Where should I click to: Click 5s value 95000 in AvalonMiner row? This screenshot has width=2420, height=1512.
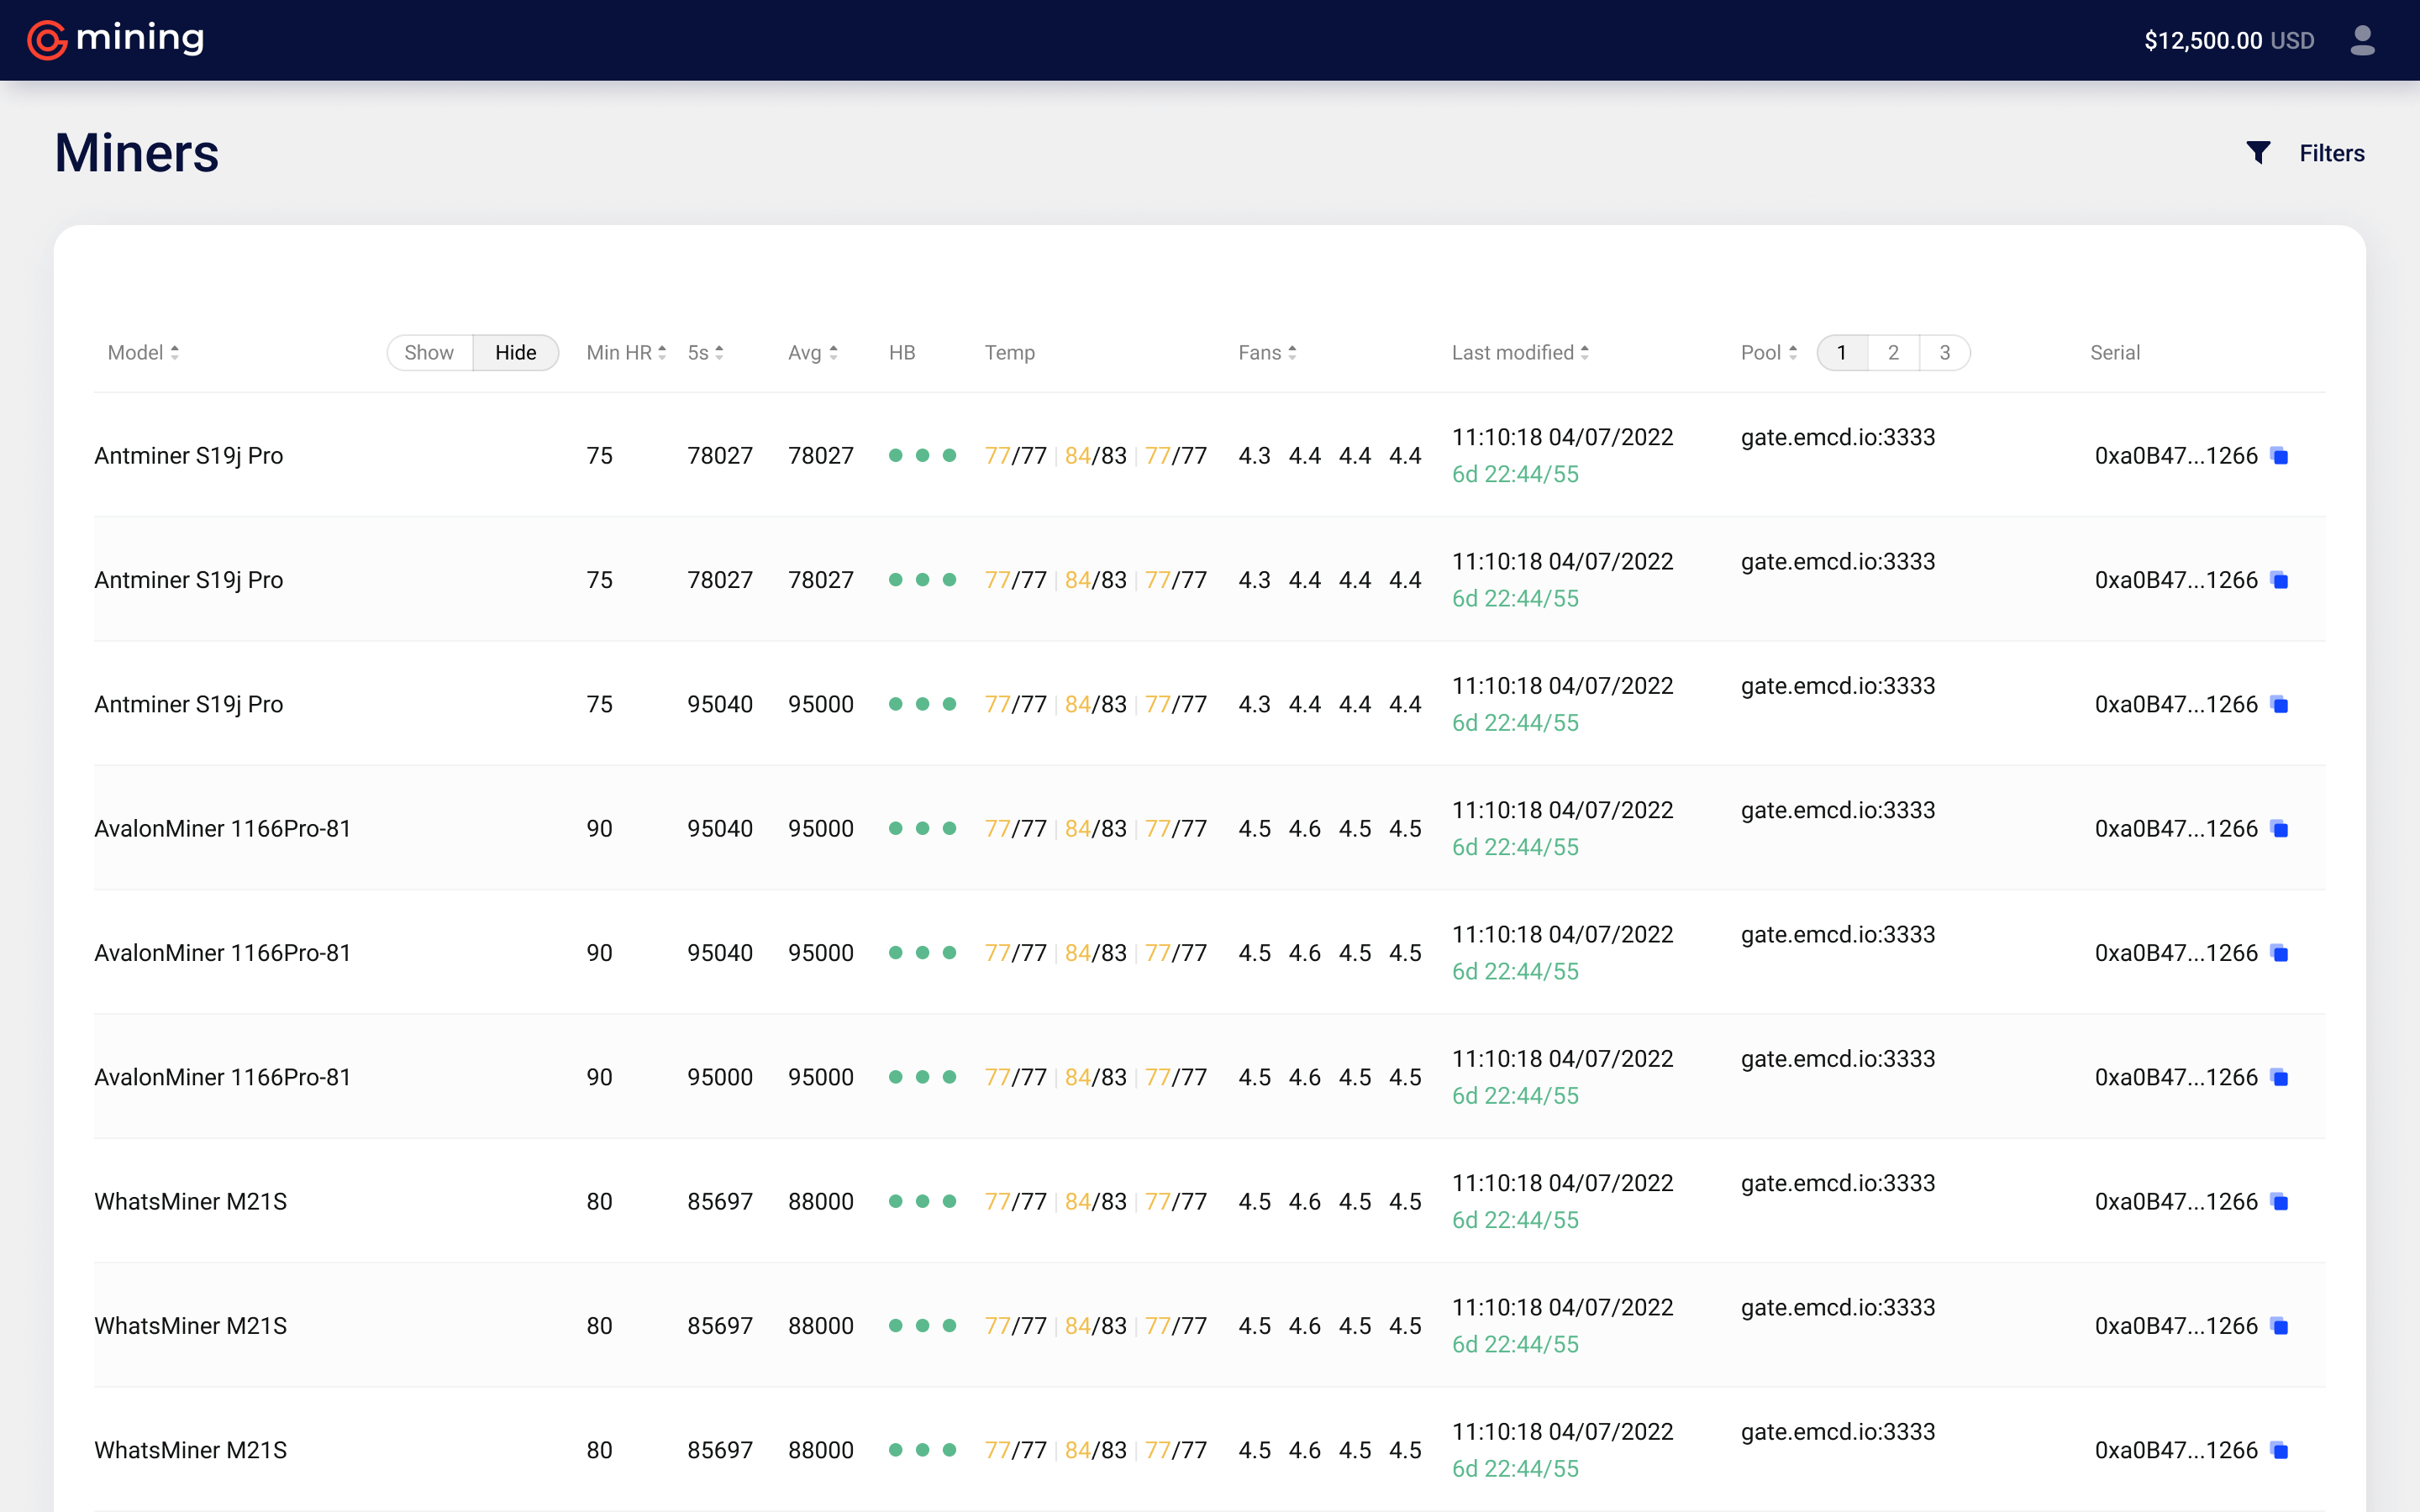pyautogui.click(x=720, y=1077)
